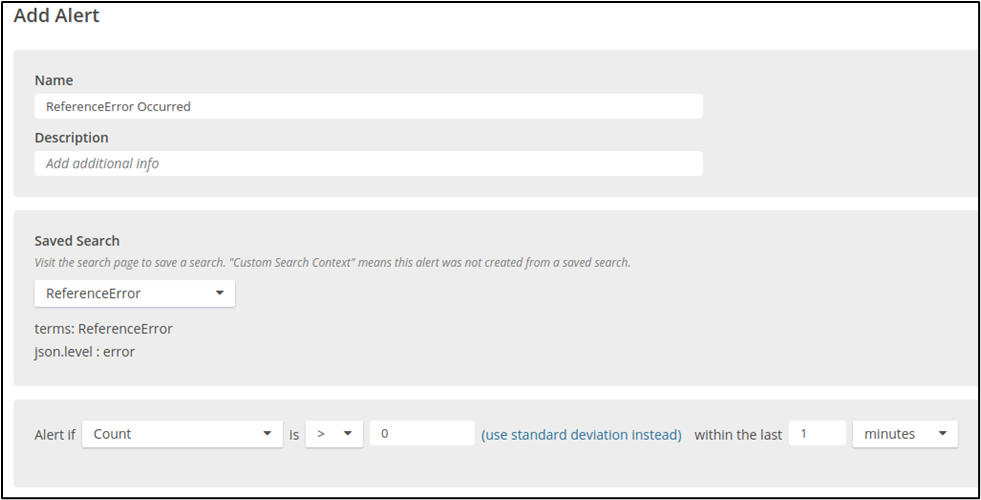Screen dimensions: 981x500
Task: Click the "json.level : error" text
Action: point(85,351)
